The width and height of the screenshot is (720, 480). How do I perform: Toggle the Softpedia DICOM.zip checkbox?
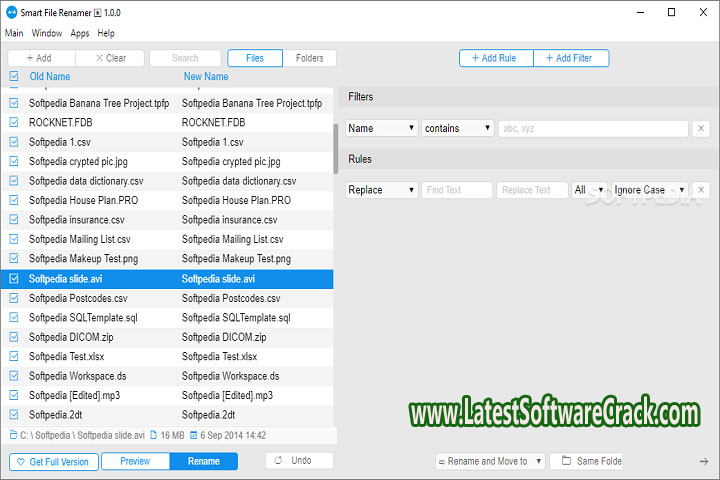14,337
